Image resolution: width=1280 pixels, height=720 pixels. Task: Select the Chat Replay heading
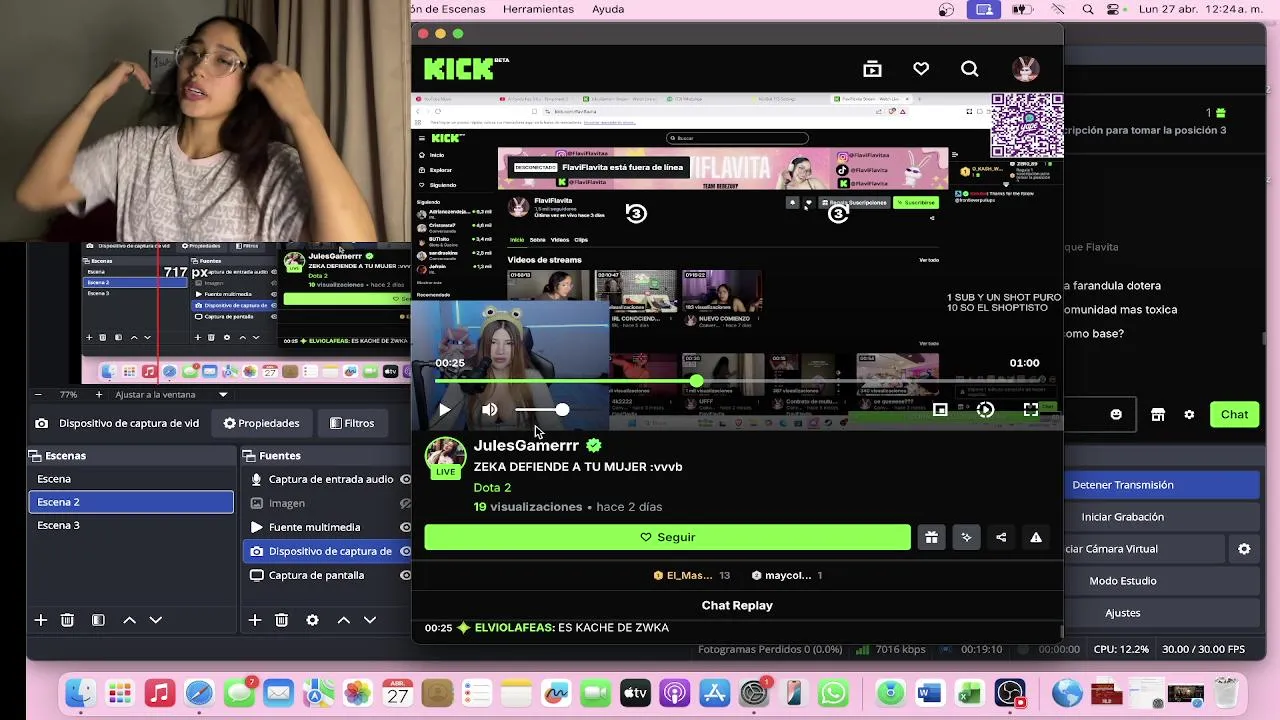737,605
